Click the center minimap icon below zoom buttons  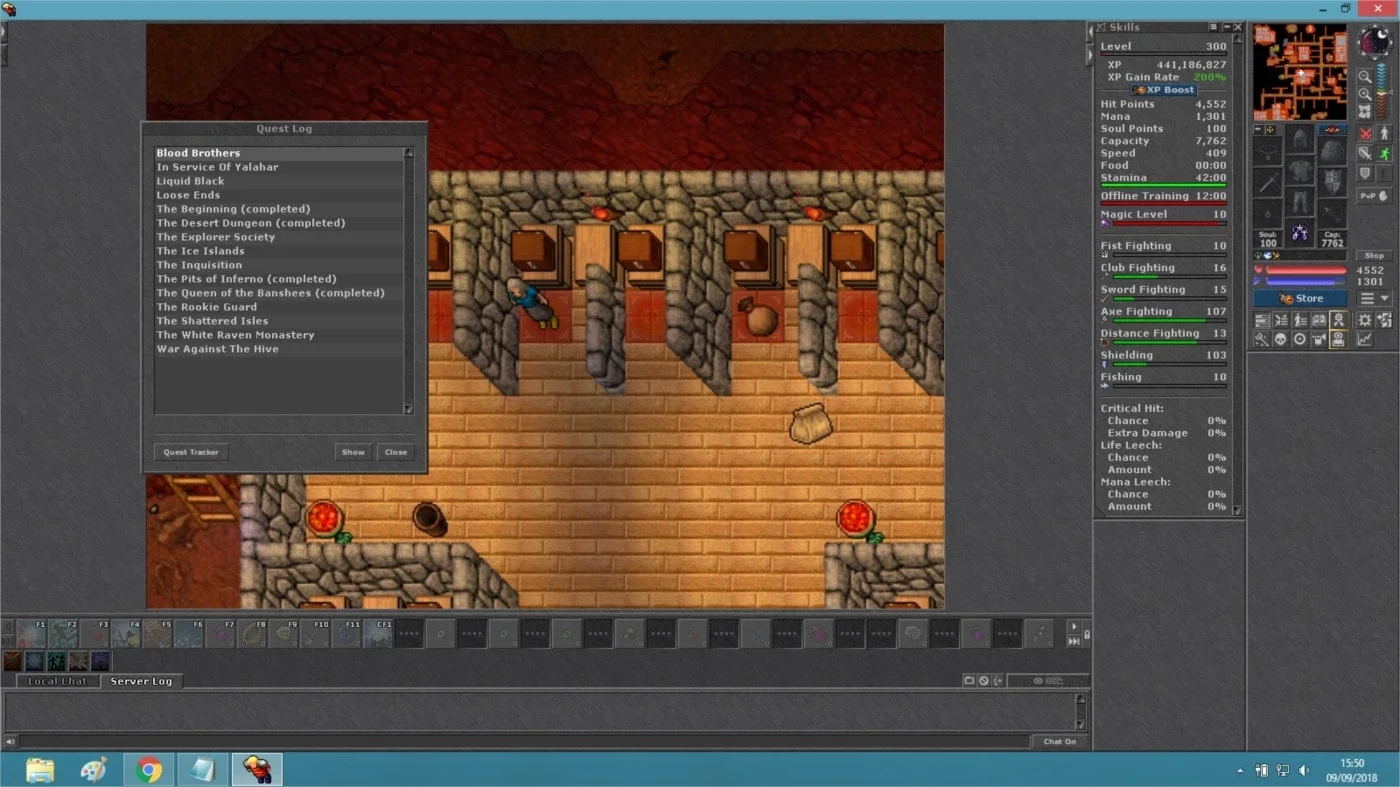(1364, 111)
